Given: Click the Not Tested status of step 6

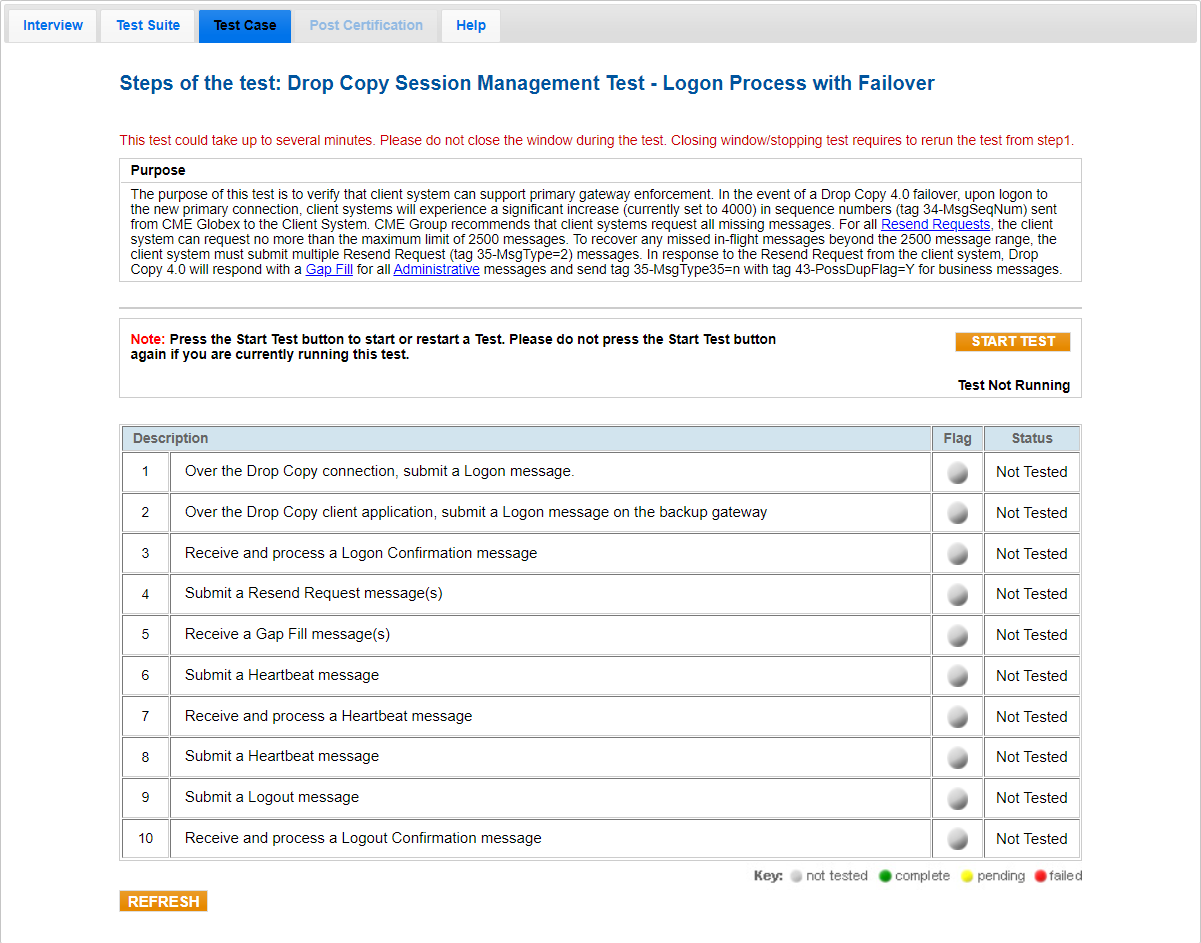Looking at the screenshot, I should click(1031, 676).
